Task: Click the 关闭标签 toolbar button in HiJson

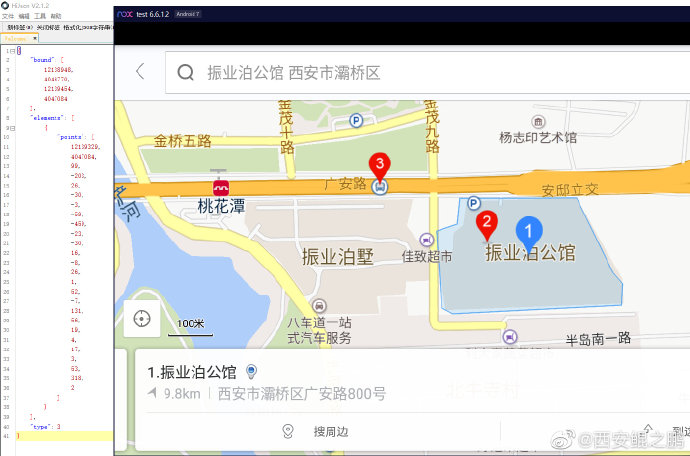Action: [x=48, y=27]
